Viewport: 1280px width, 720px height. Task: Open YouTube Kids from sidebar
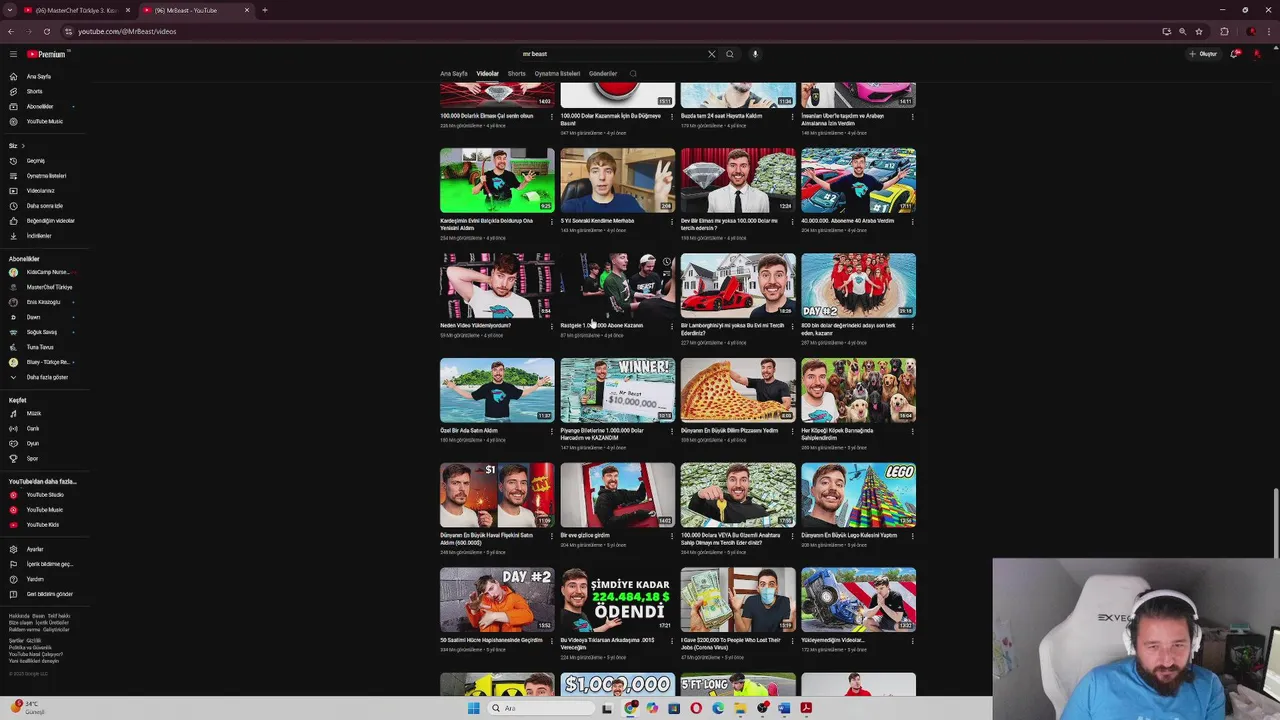(40, 524)
